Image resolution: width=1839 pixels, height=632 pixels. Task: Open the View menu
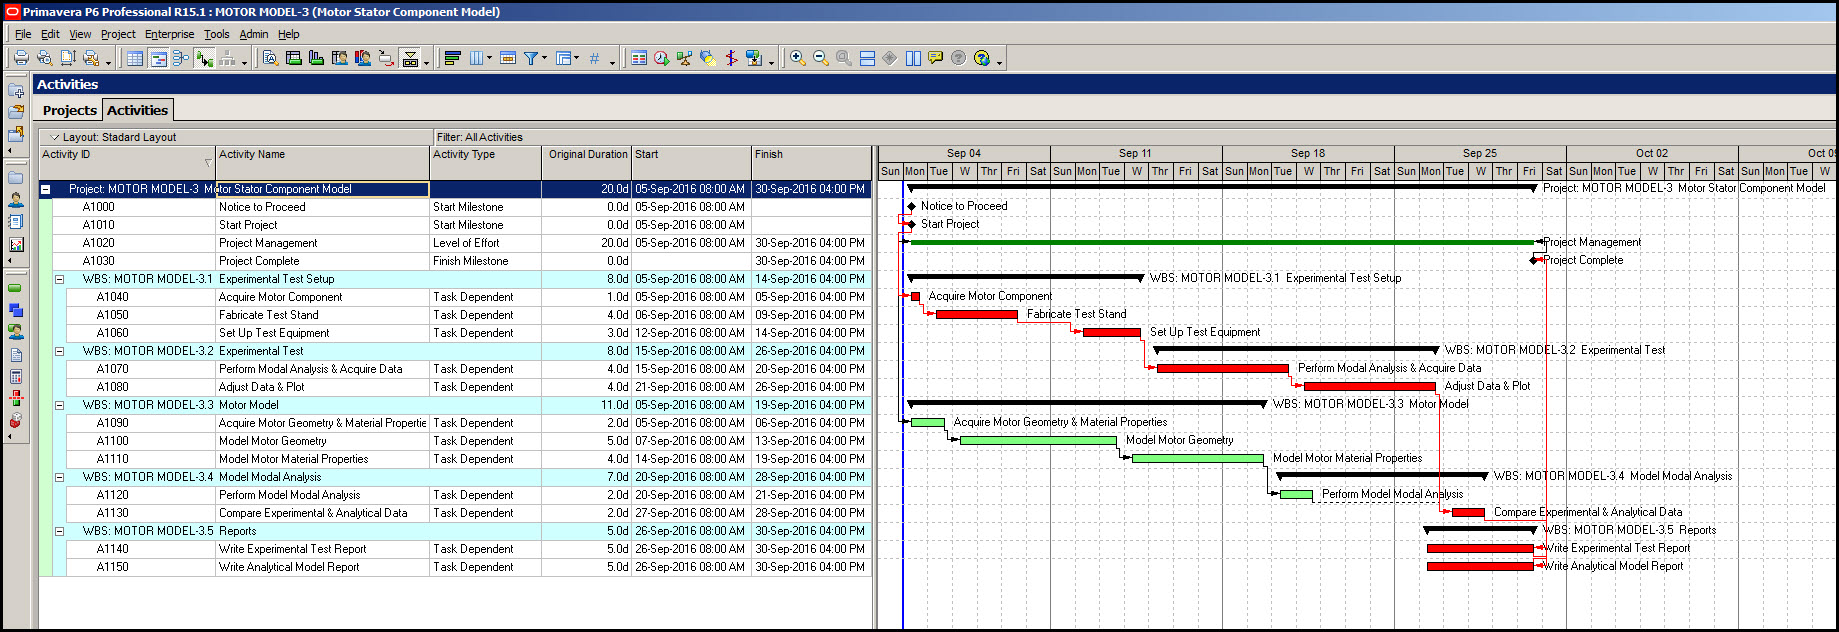pos(80,34)
